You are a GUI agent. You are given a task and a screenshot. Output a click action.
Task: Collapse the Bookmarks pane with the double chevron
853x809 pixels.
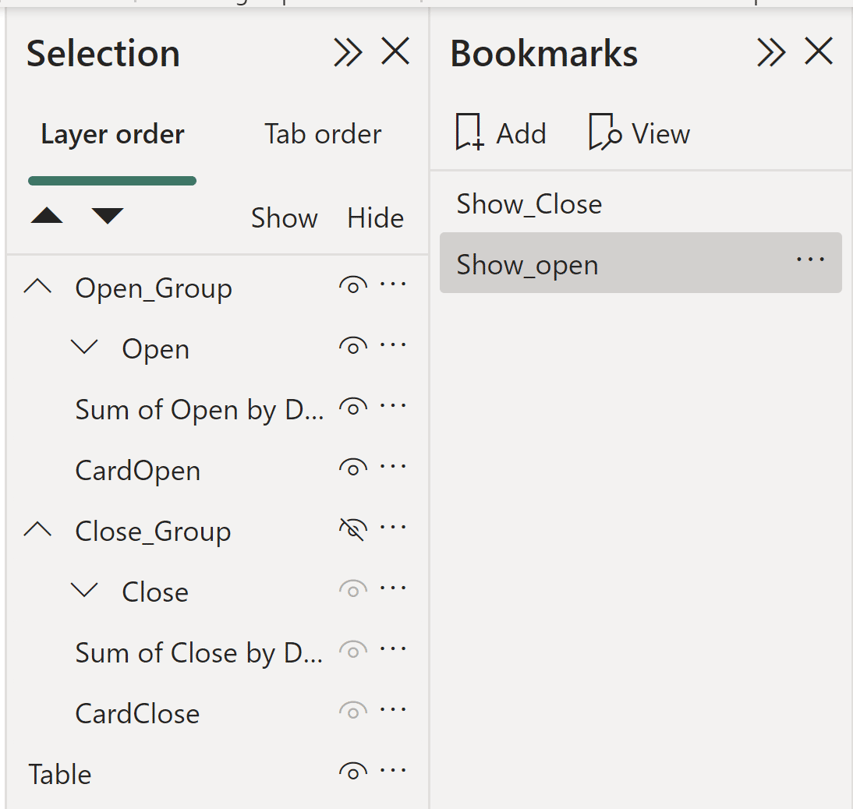tap(770, 52)
